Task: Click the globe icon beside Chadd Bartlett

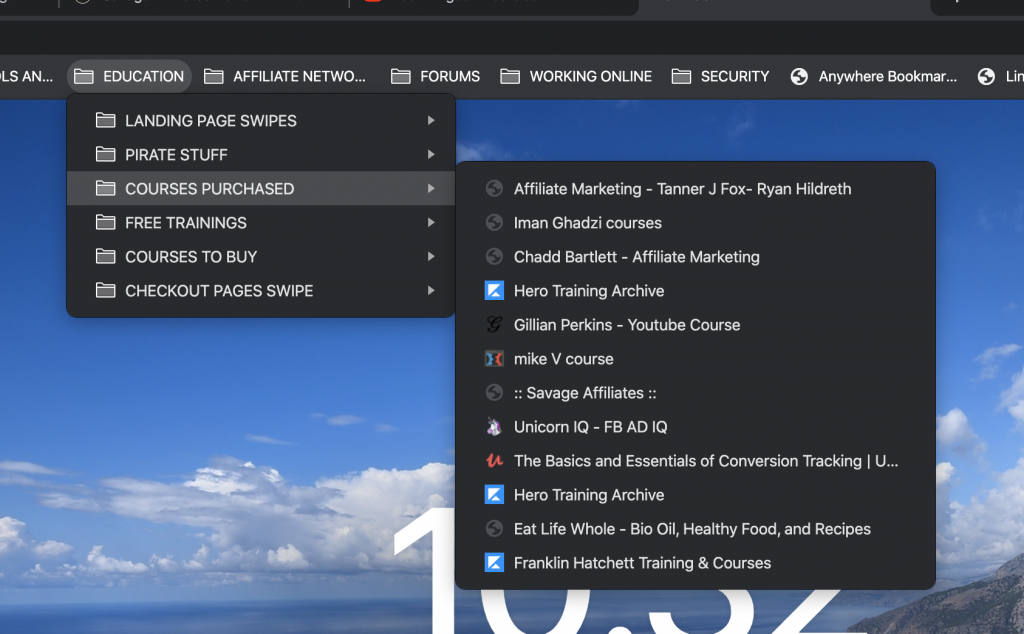Action: [494, 257]
